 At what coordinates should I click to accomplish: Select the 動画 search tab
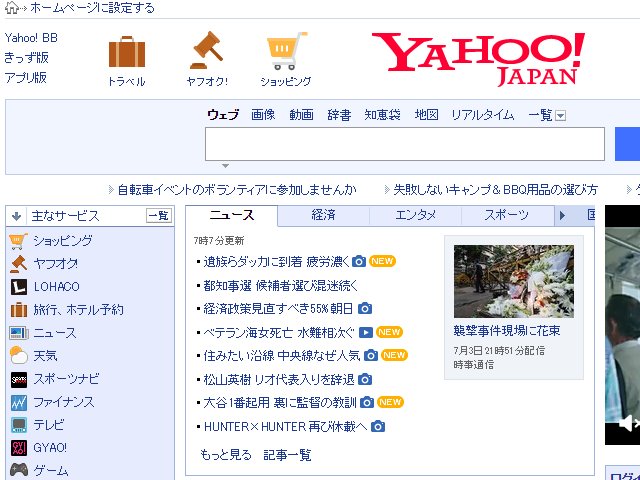point(301,115)
